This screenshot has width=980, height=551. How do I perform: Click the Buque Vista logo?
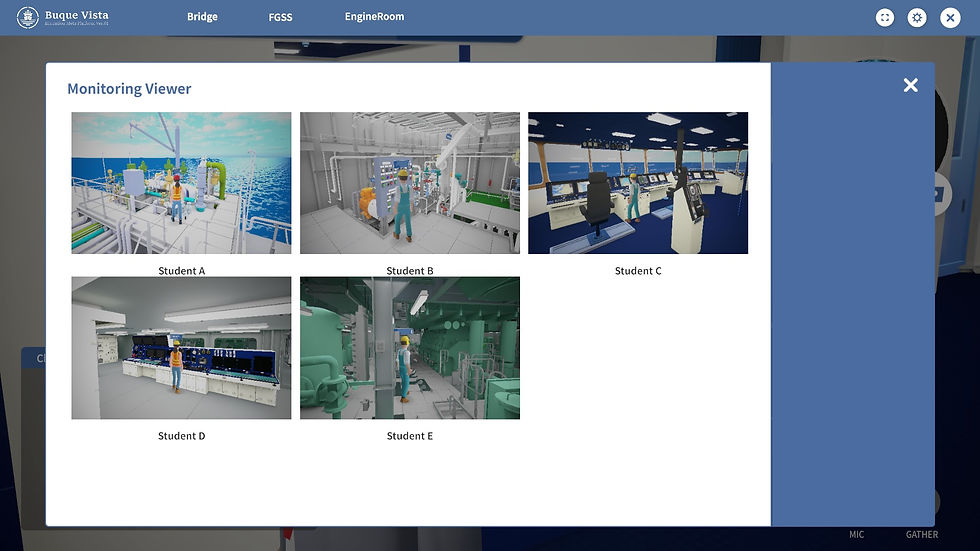pyautogui.click(x=62, y=17)
